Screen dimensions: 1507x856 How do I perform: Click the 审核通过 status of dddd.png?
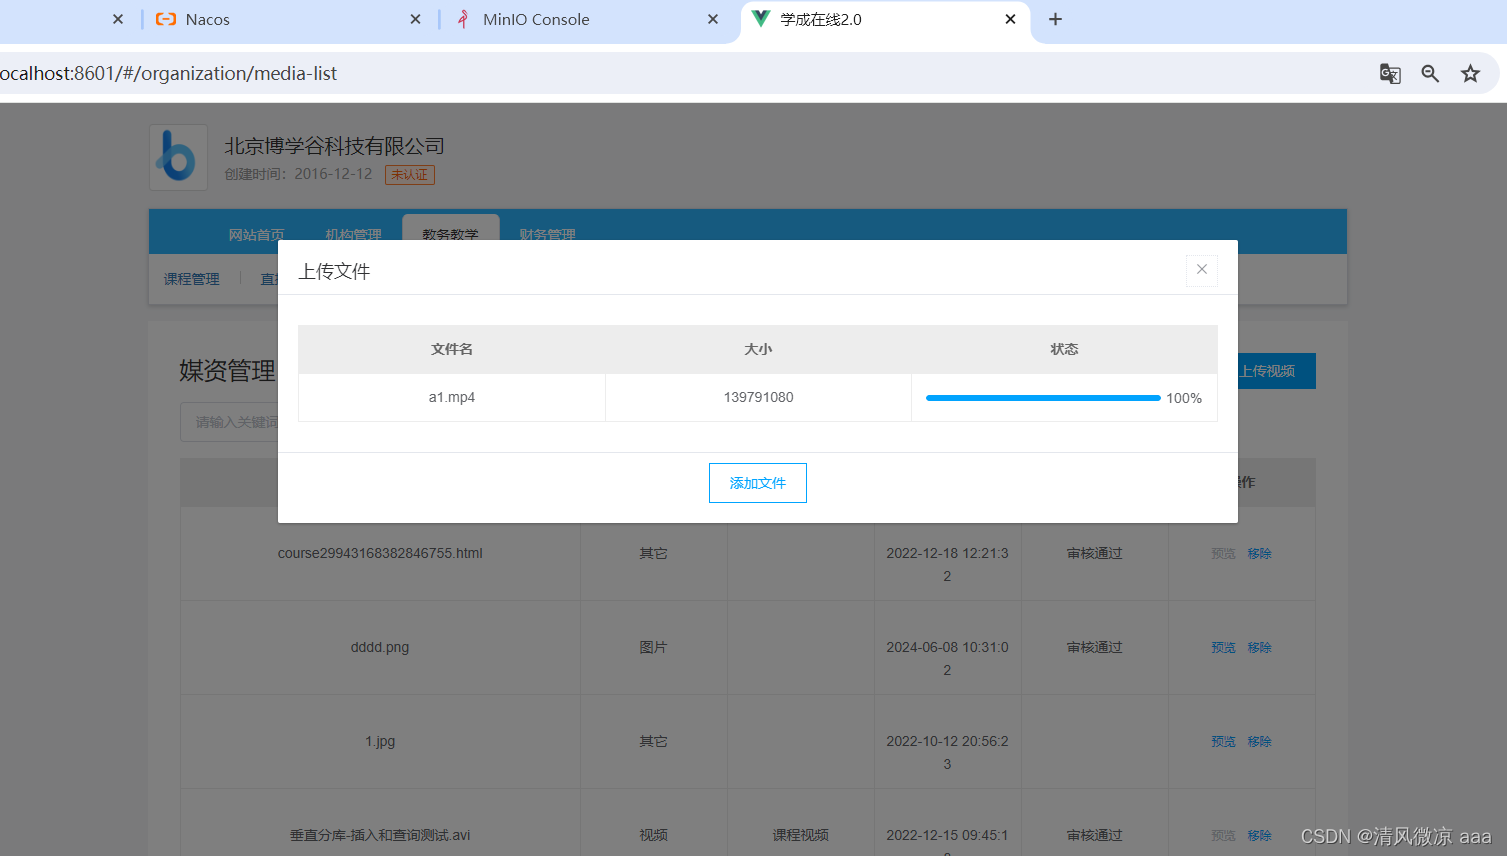click(x=1094, y=647)
